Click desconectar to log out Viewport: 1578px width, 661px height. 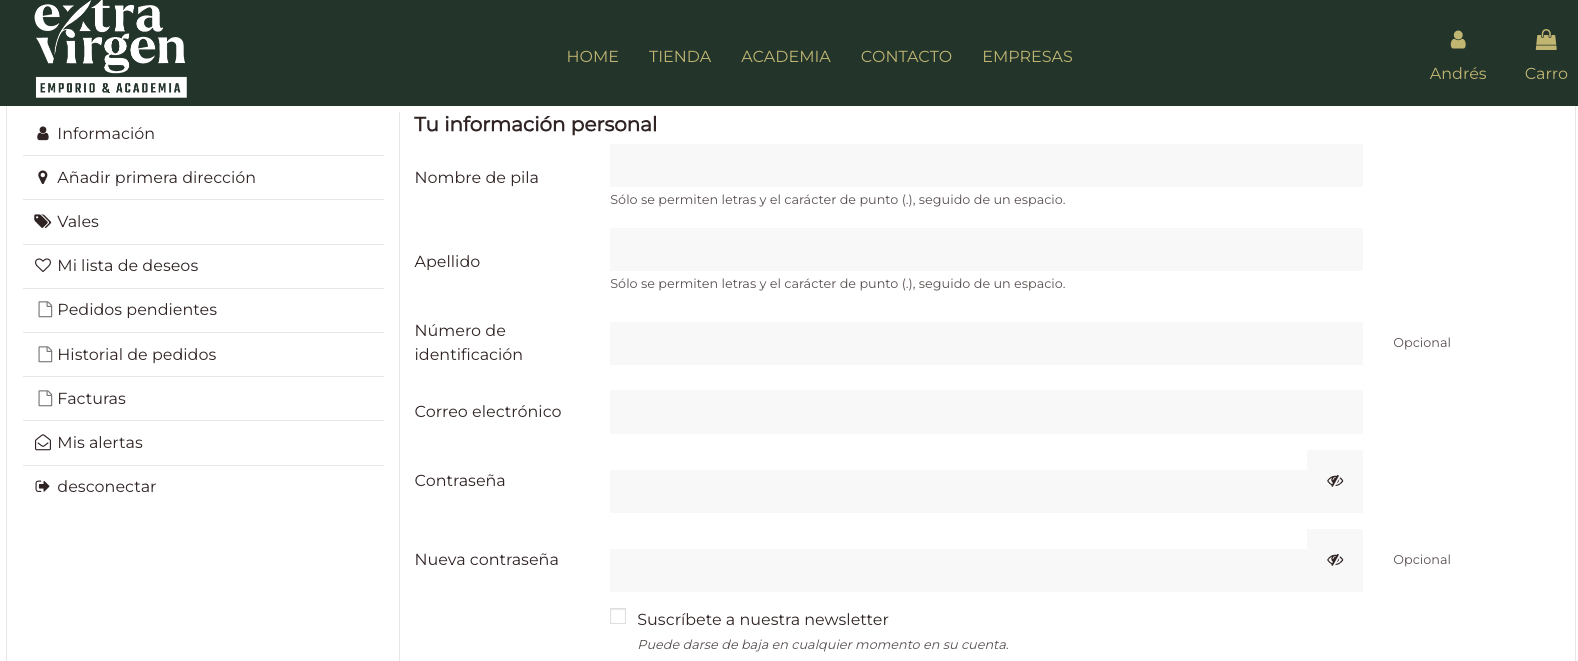click(203, 486)
